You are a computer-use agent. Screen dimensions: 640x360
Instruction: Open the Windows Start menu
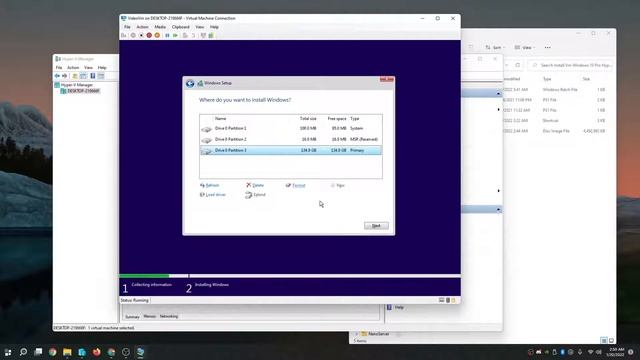pos(8,352)
